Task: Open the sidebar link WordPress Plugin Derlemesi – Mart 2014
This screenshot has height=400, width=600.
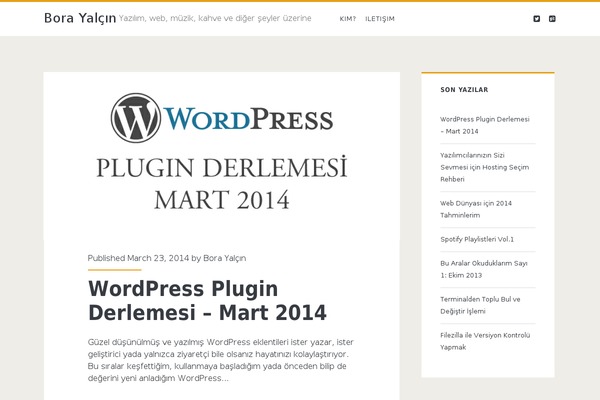Action: [x=484, y=125]
